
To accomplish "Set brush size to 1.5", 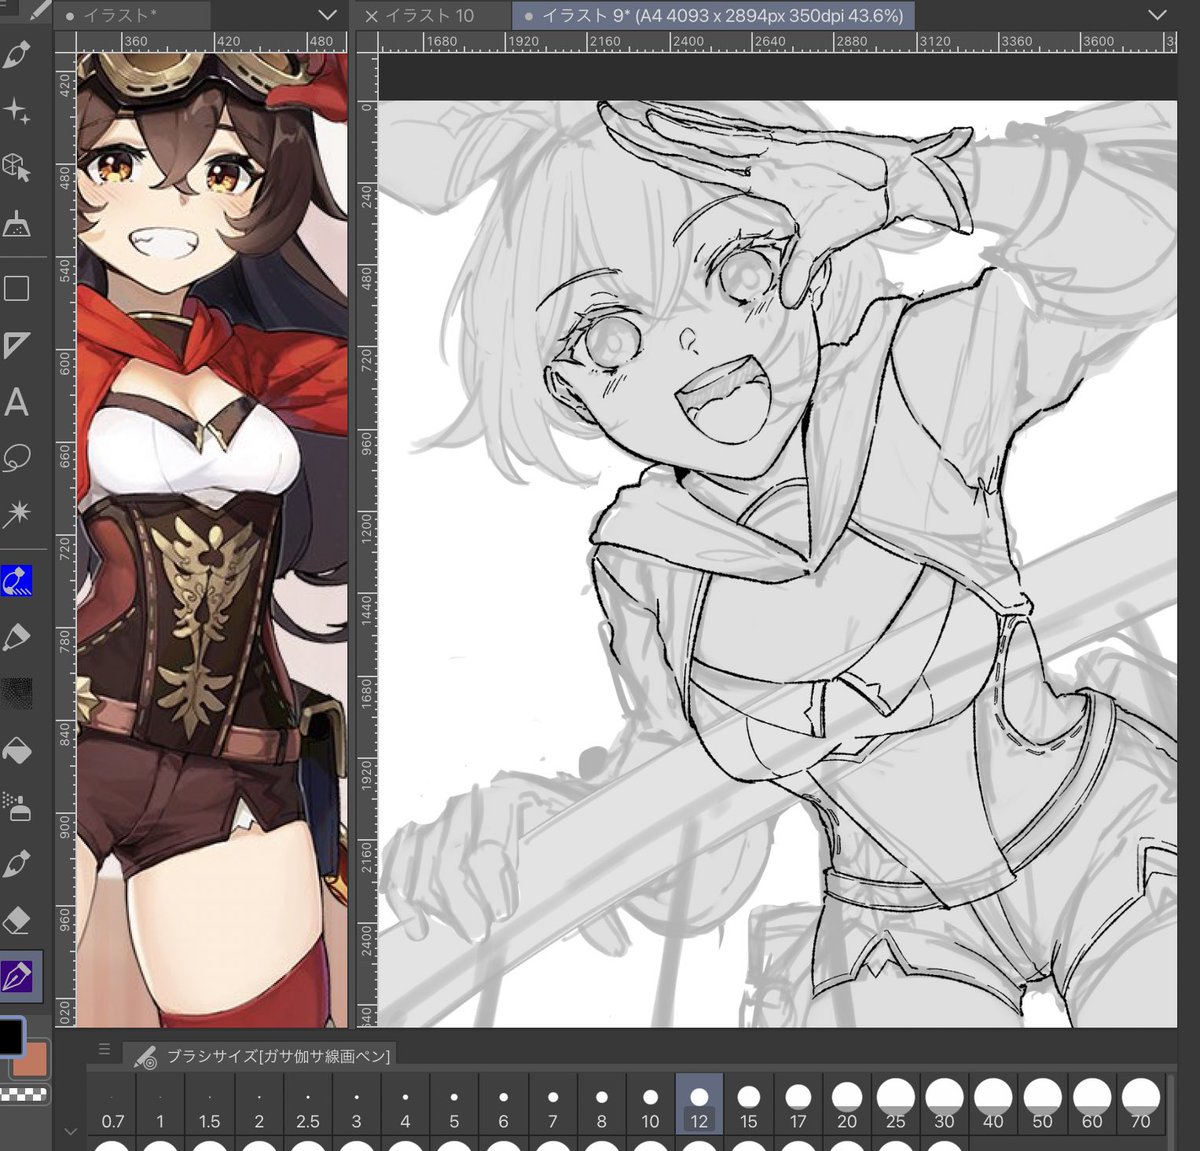I will 209,1105.
